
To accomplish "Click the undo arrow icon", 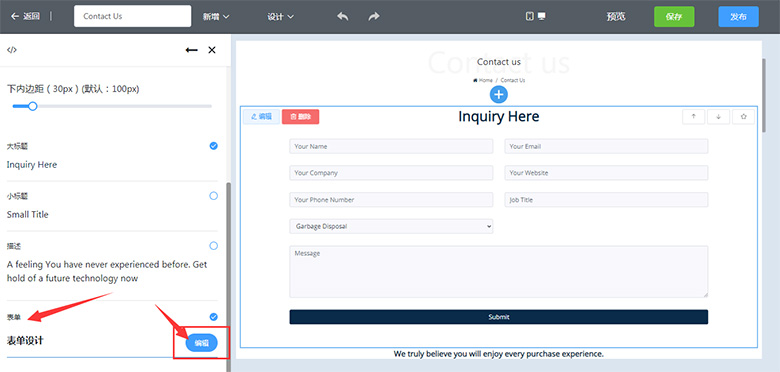I will (x=343, y=16).
